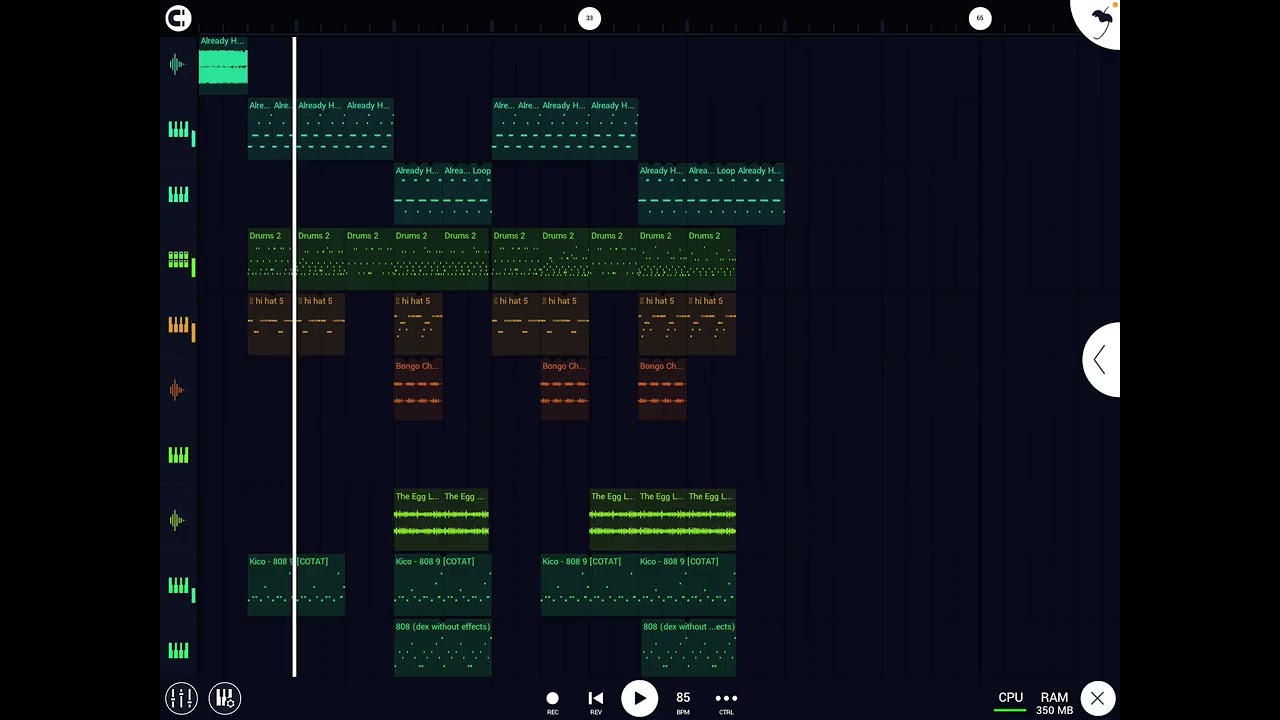Close the bottom toolbar with the X
This screenshot has height=720, width=1280.
click(x=1097, y=698)
